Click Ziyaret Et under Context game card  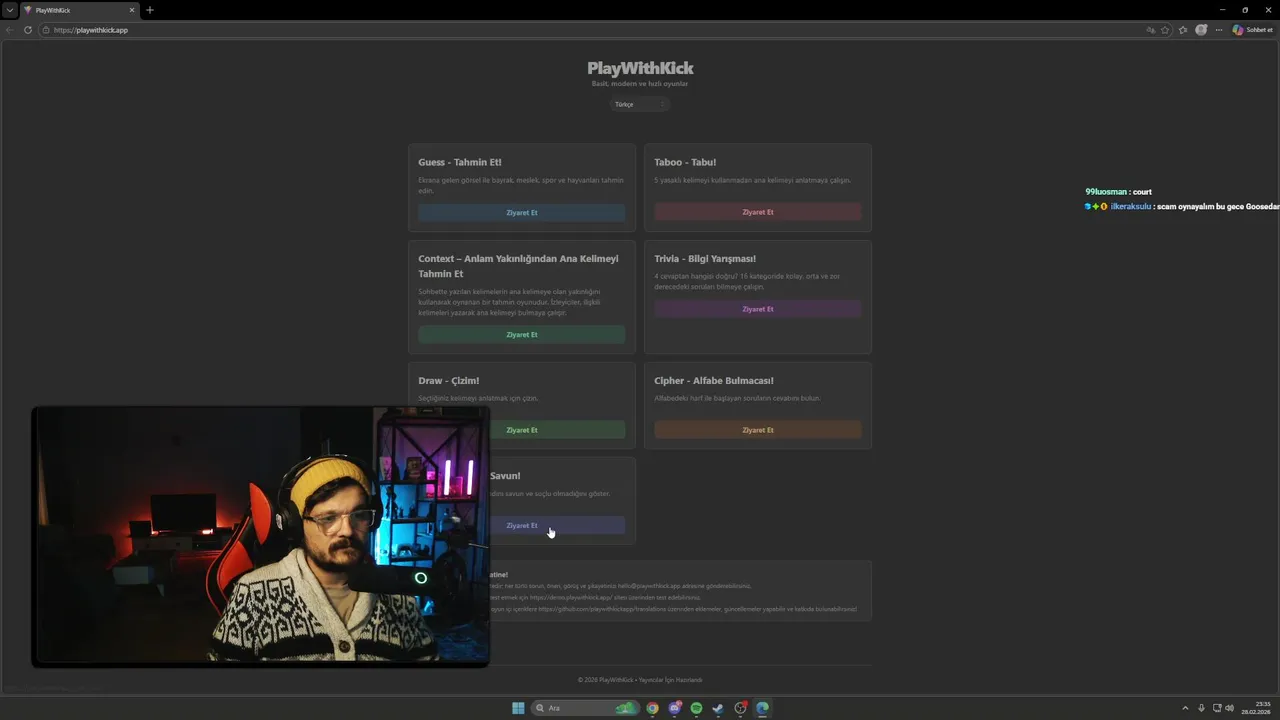[522, 335]
